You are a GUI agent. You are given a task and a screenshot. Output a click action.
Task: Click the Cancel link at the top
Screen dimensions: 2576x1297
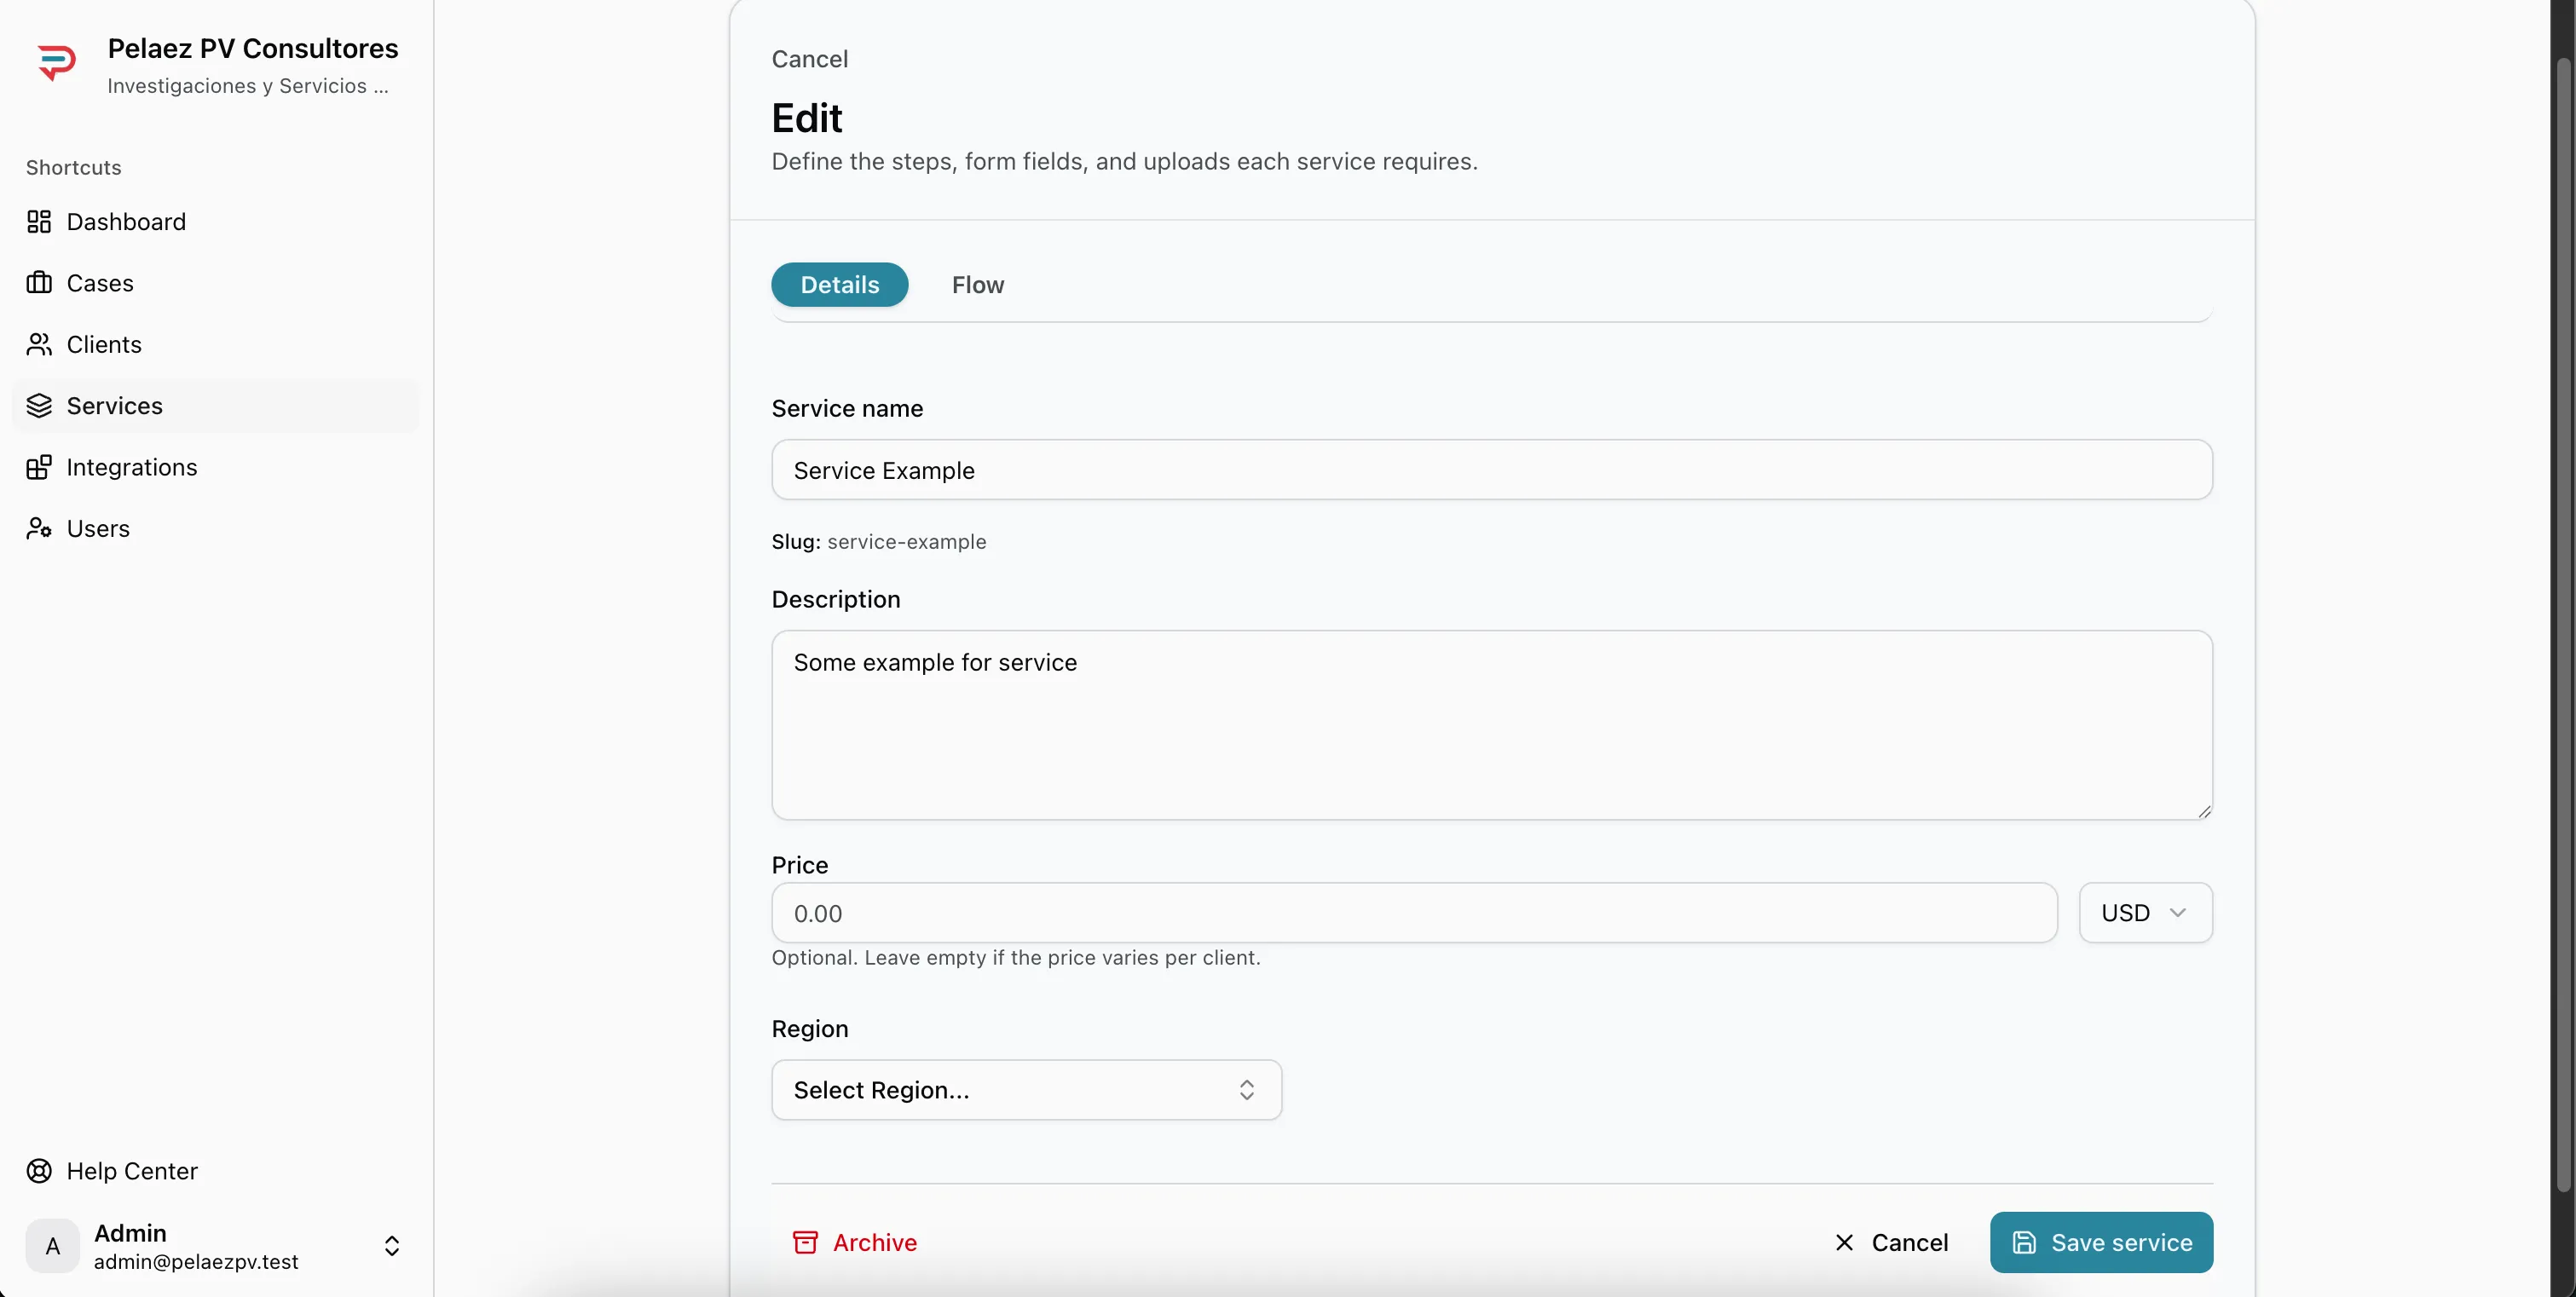pyautogui.click(x=809, y=58)
